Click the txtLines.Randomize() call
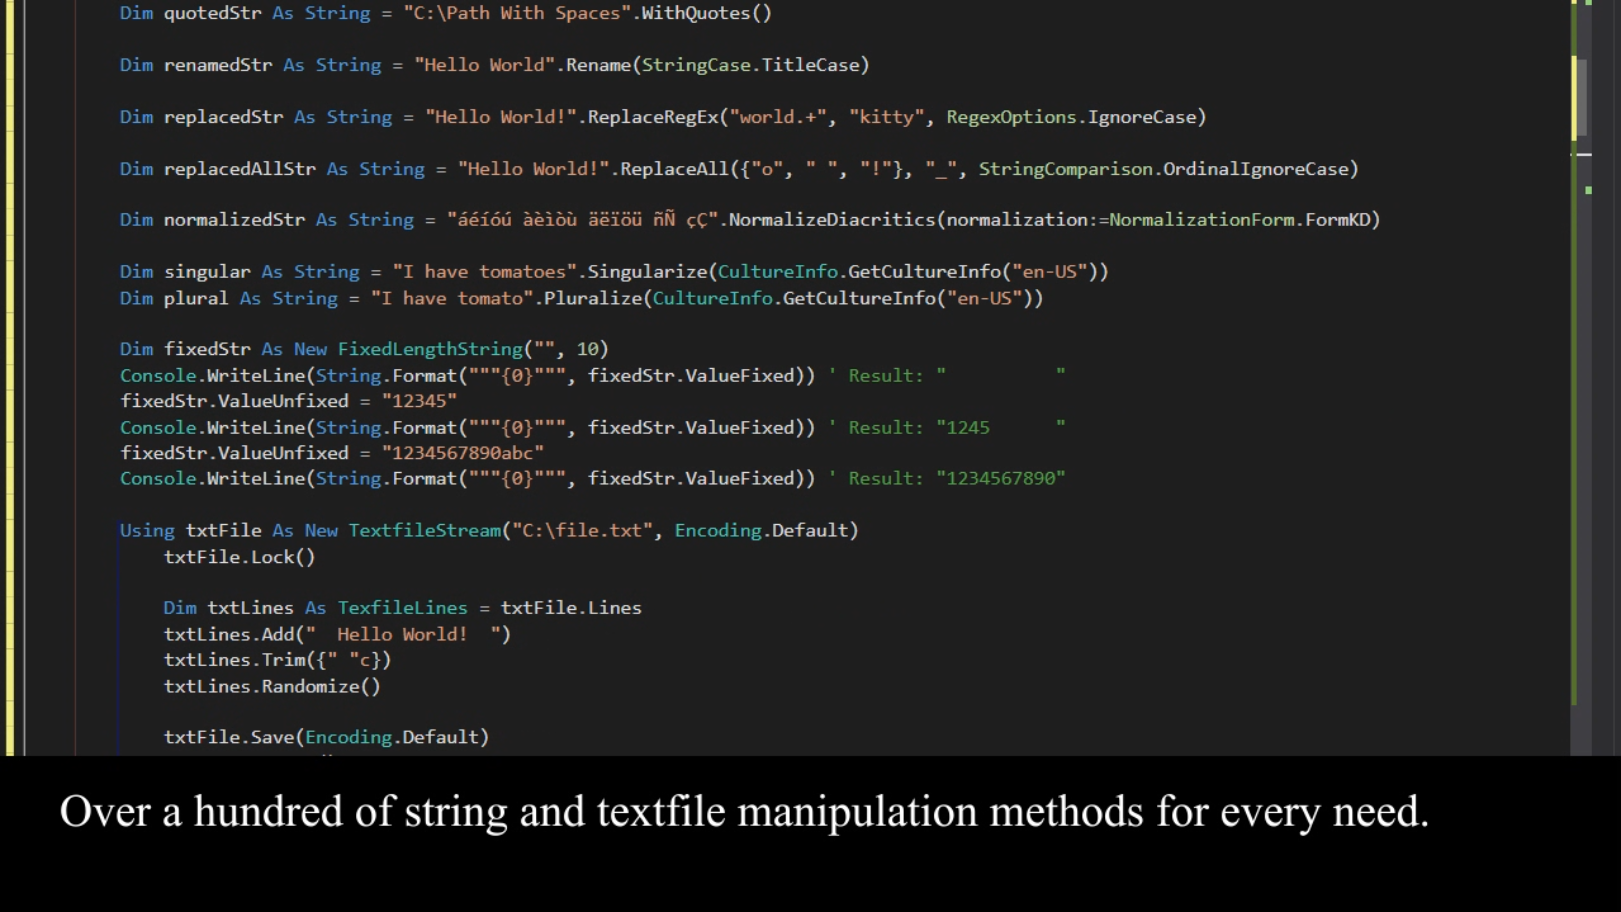 (x=270, y=686)
